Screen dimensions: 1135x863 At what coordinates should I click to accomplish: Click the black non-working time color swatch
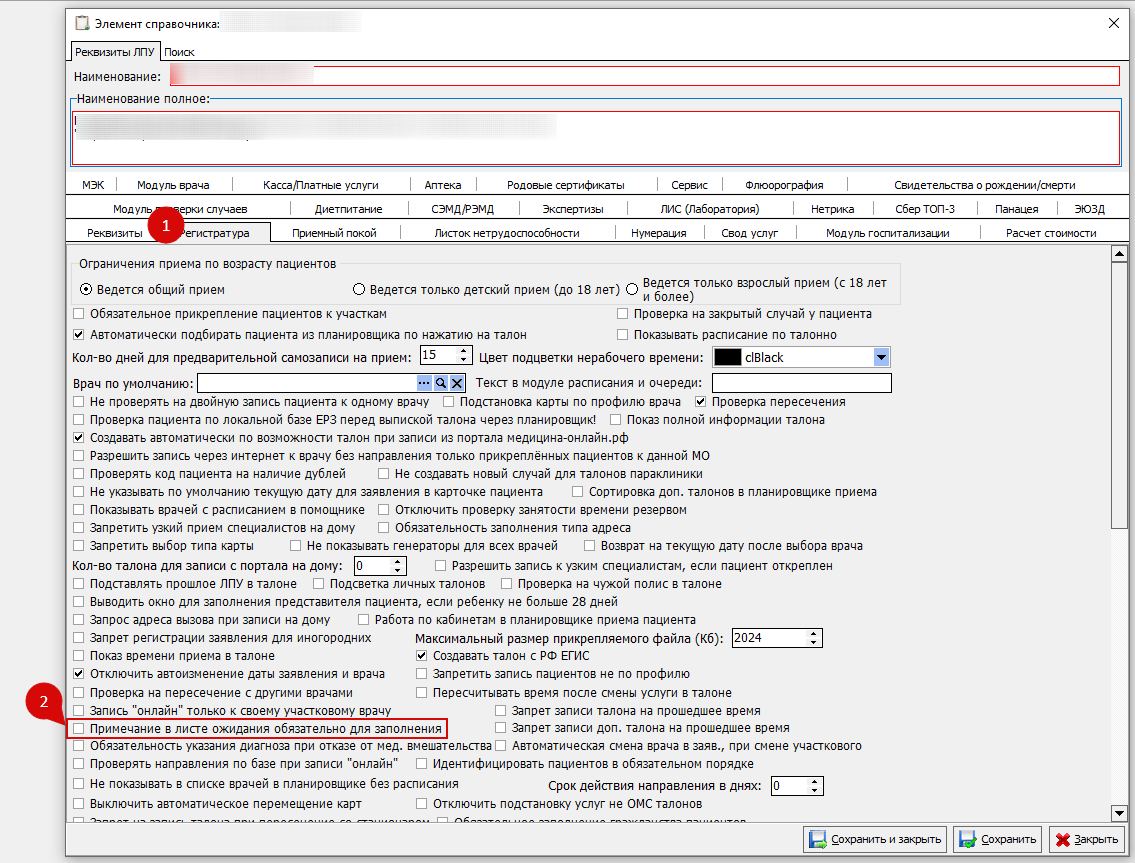click(x=727, y=357)
